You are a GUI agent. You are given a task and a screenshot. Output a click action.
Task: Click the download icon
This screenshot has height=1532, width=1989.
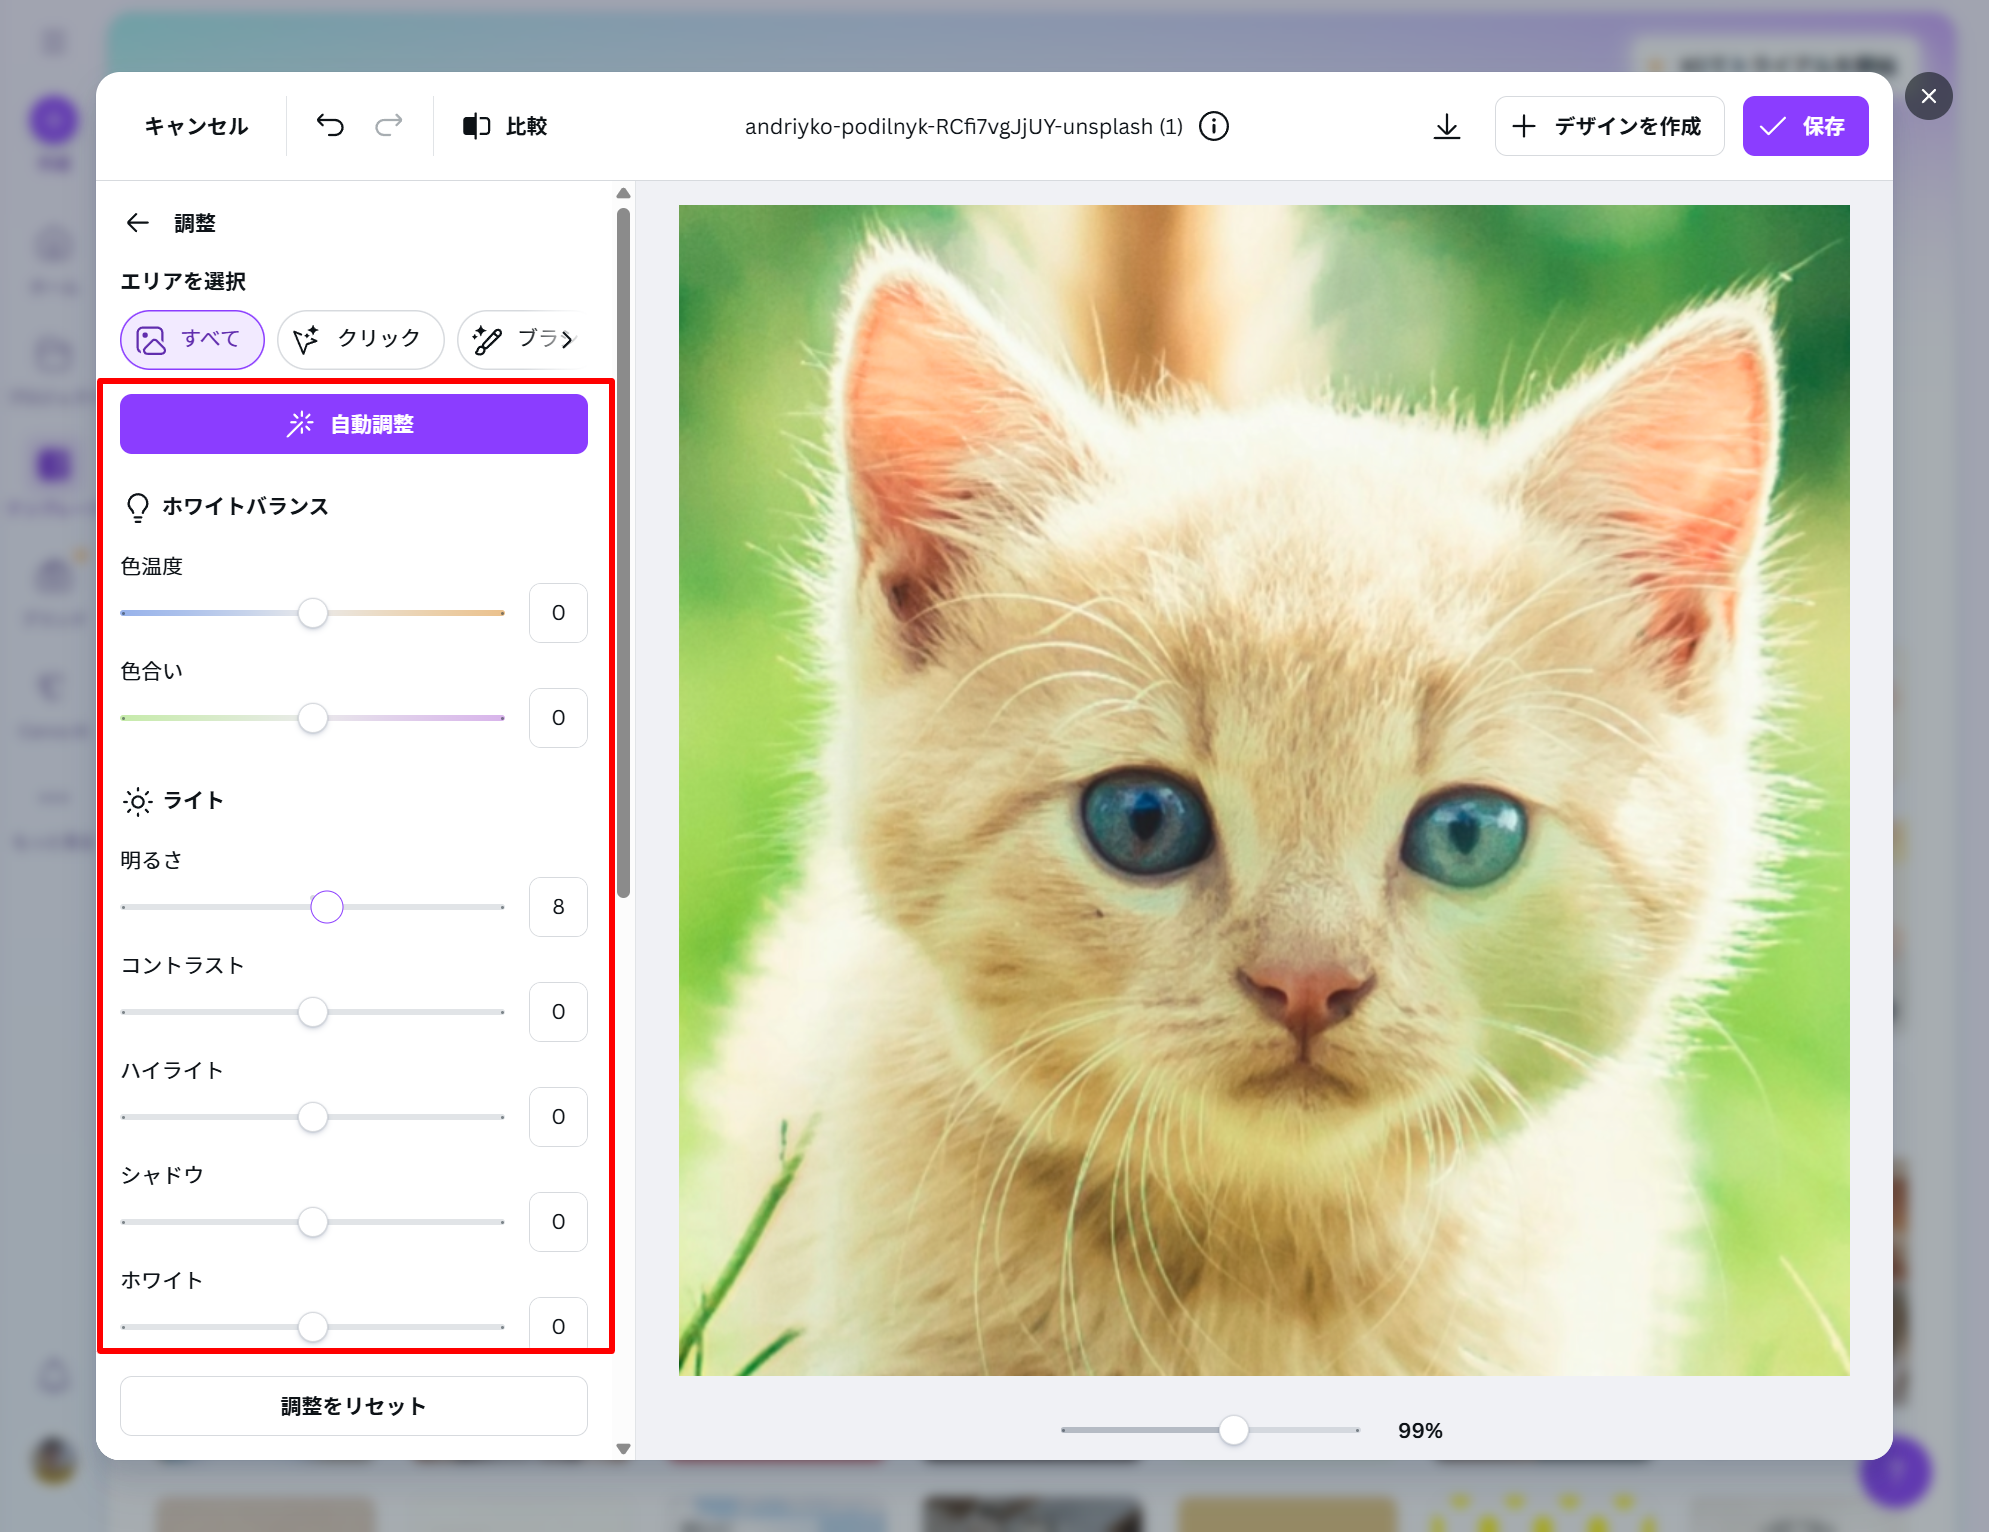[1446, 126]
